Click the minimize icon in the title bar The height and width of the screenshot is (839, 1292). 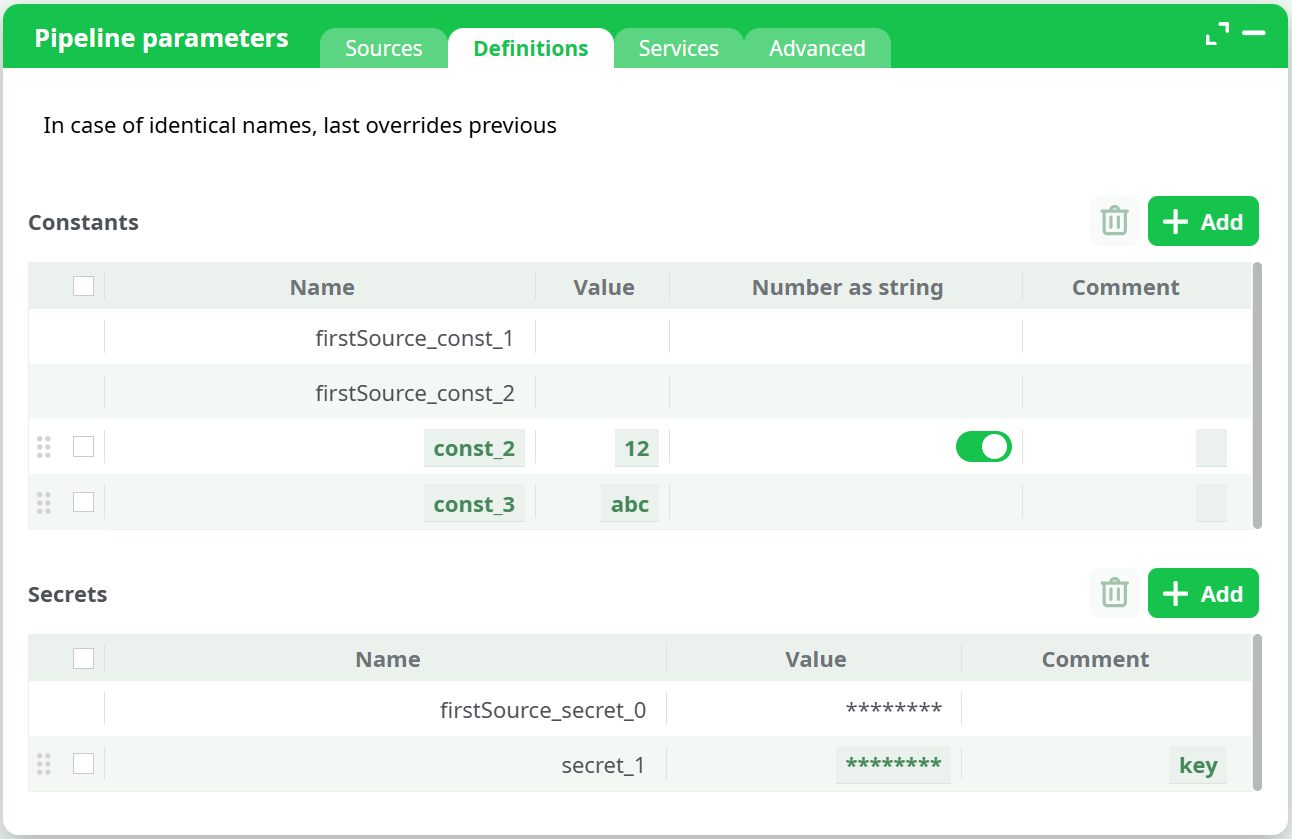click(x=1253, y=33)
